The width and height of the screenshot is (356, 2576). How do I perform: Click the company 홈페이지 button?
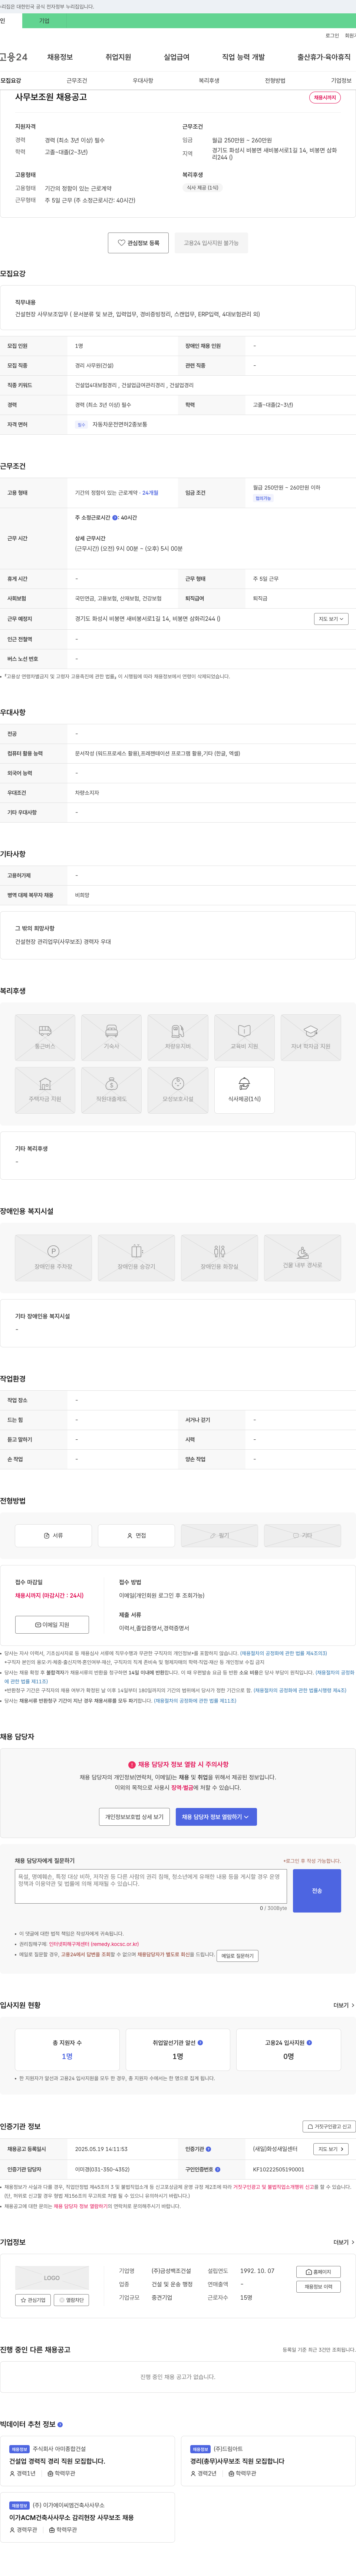click(x=319, y=2272)
